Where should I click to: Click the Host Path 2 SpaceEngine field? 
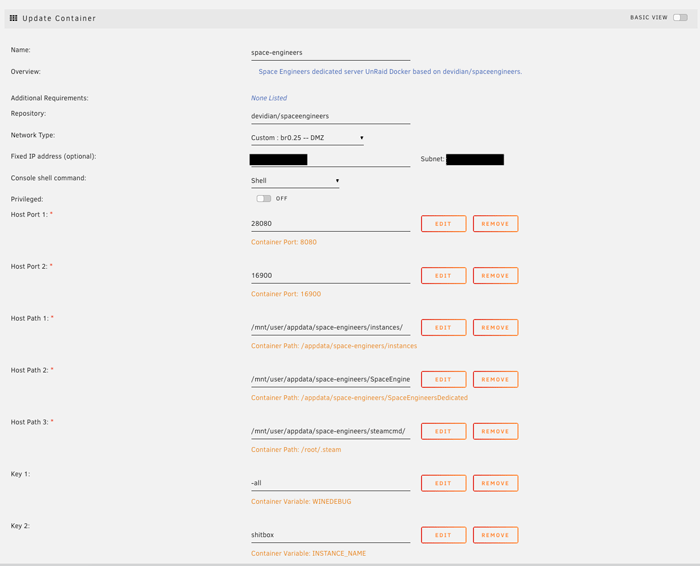(330, 379)
